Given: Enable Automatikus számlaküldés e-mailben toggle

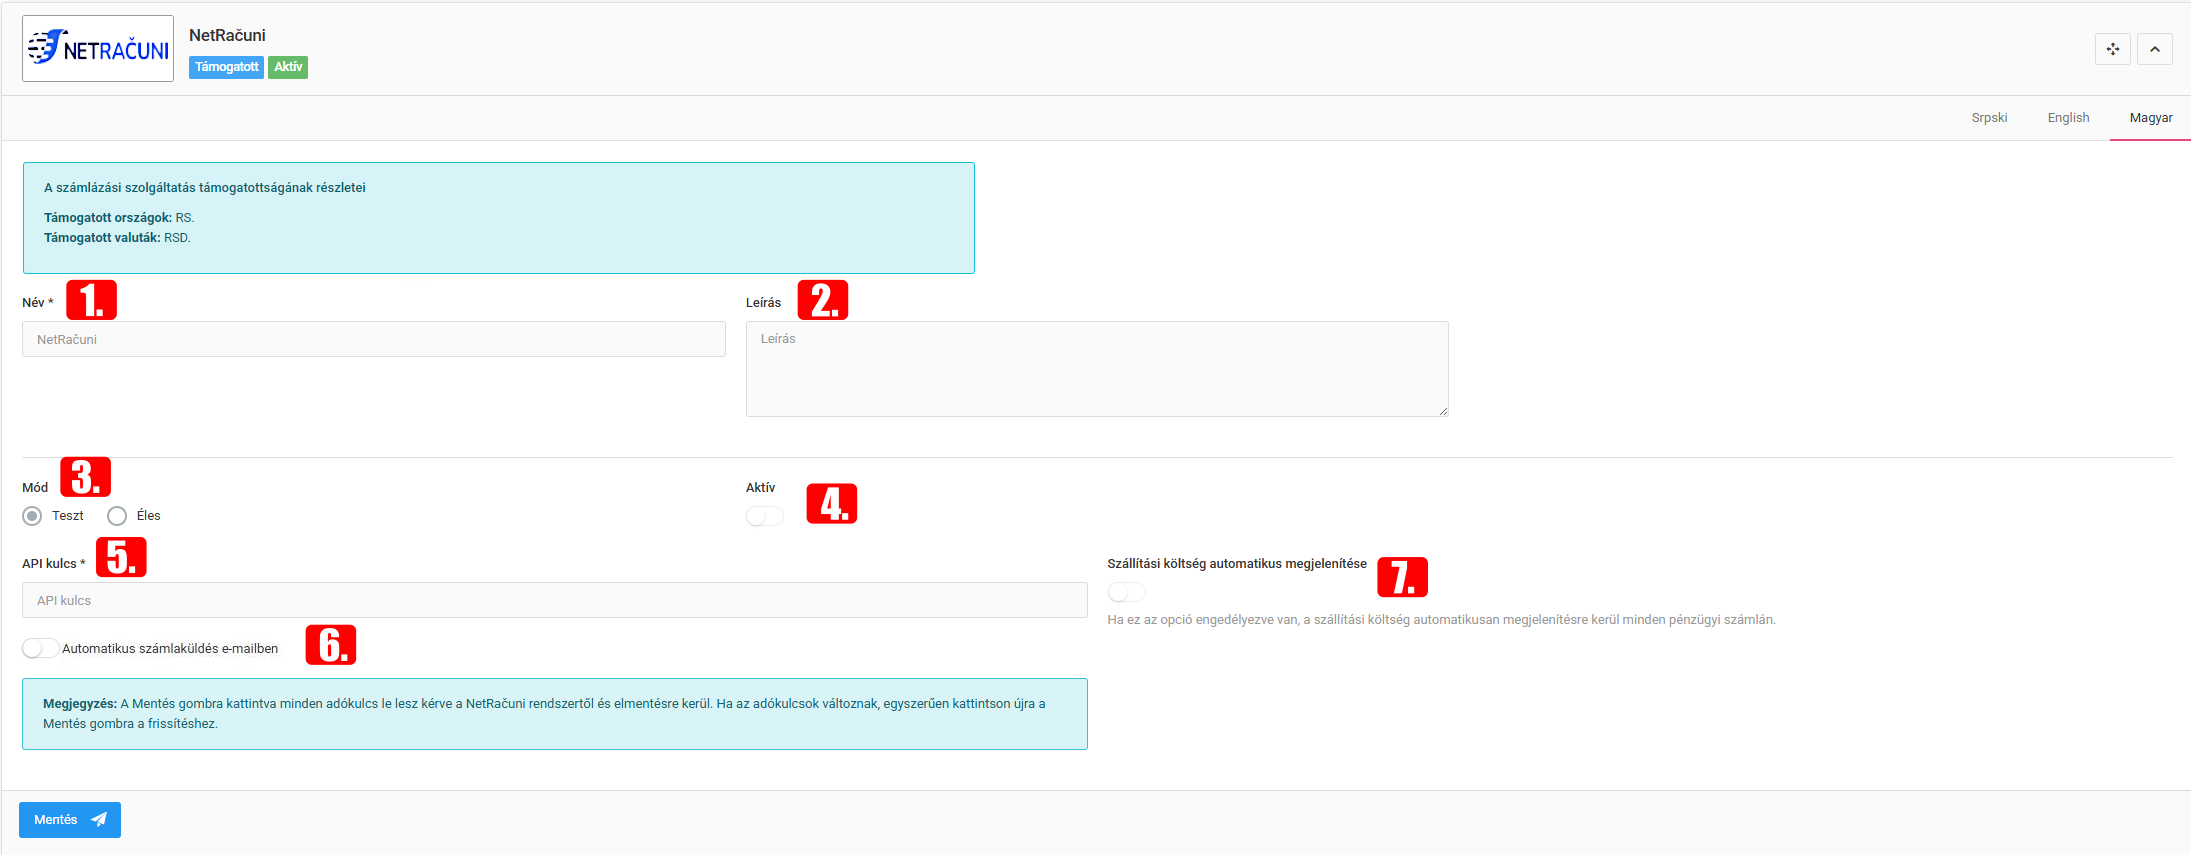Looking at the screenshot, I should click(40, 648).
